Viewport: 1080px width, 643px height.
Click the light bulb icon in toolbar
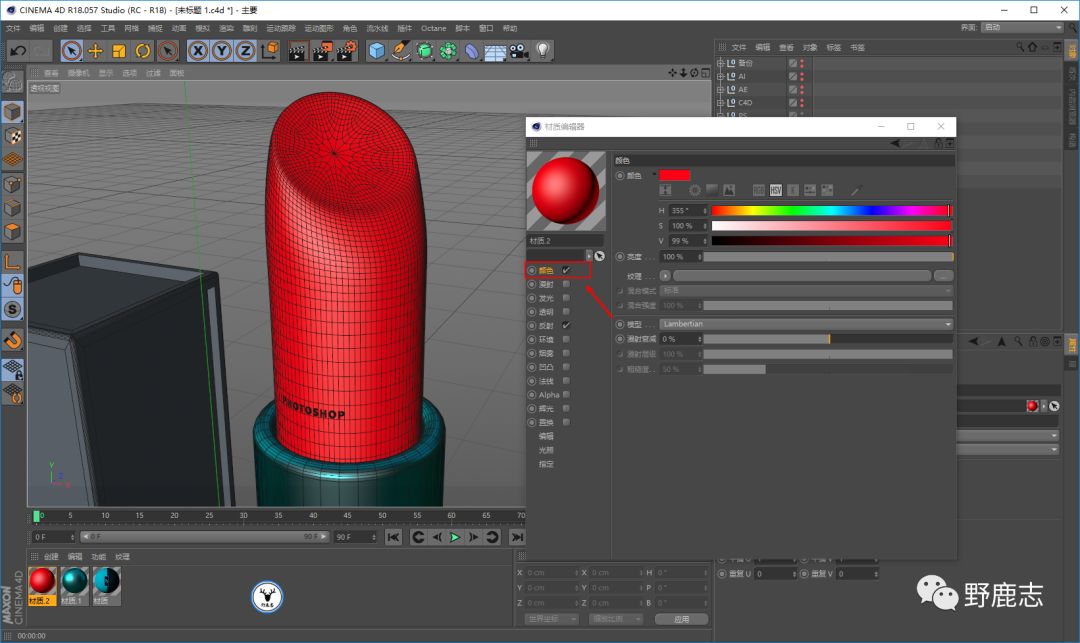(543, 50)
